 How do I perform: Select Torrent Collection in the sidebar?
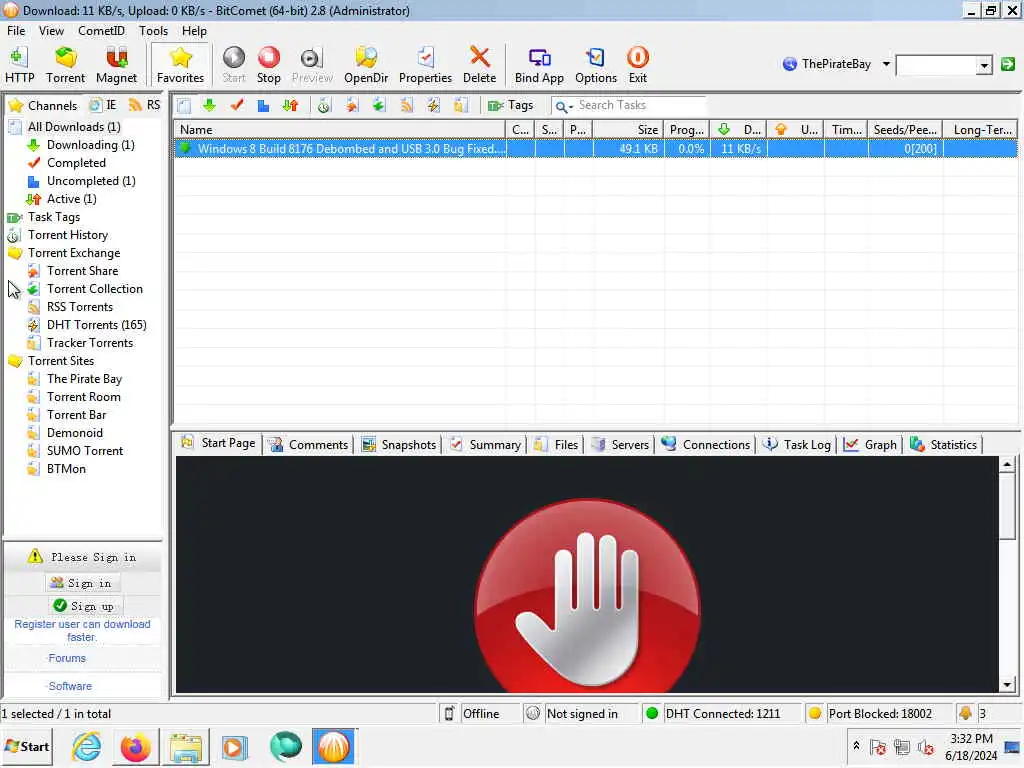coord(95,289)
